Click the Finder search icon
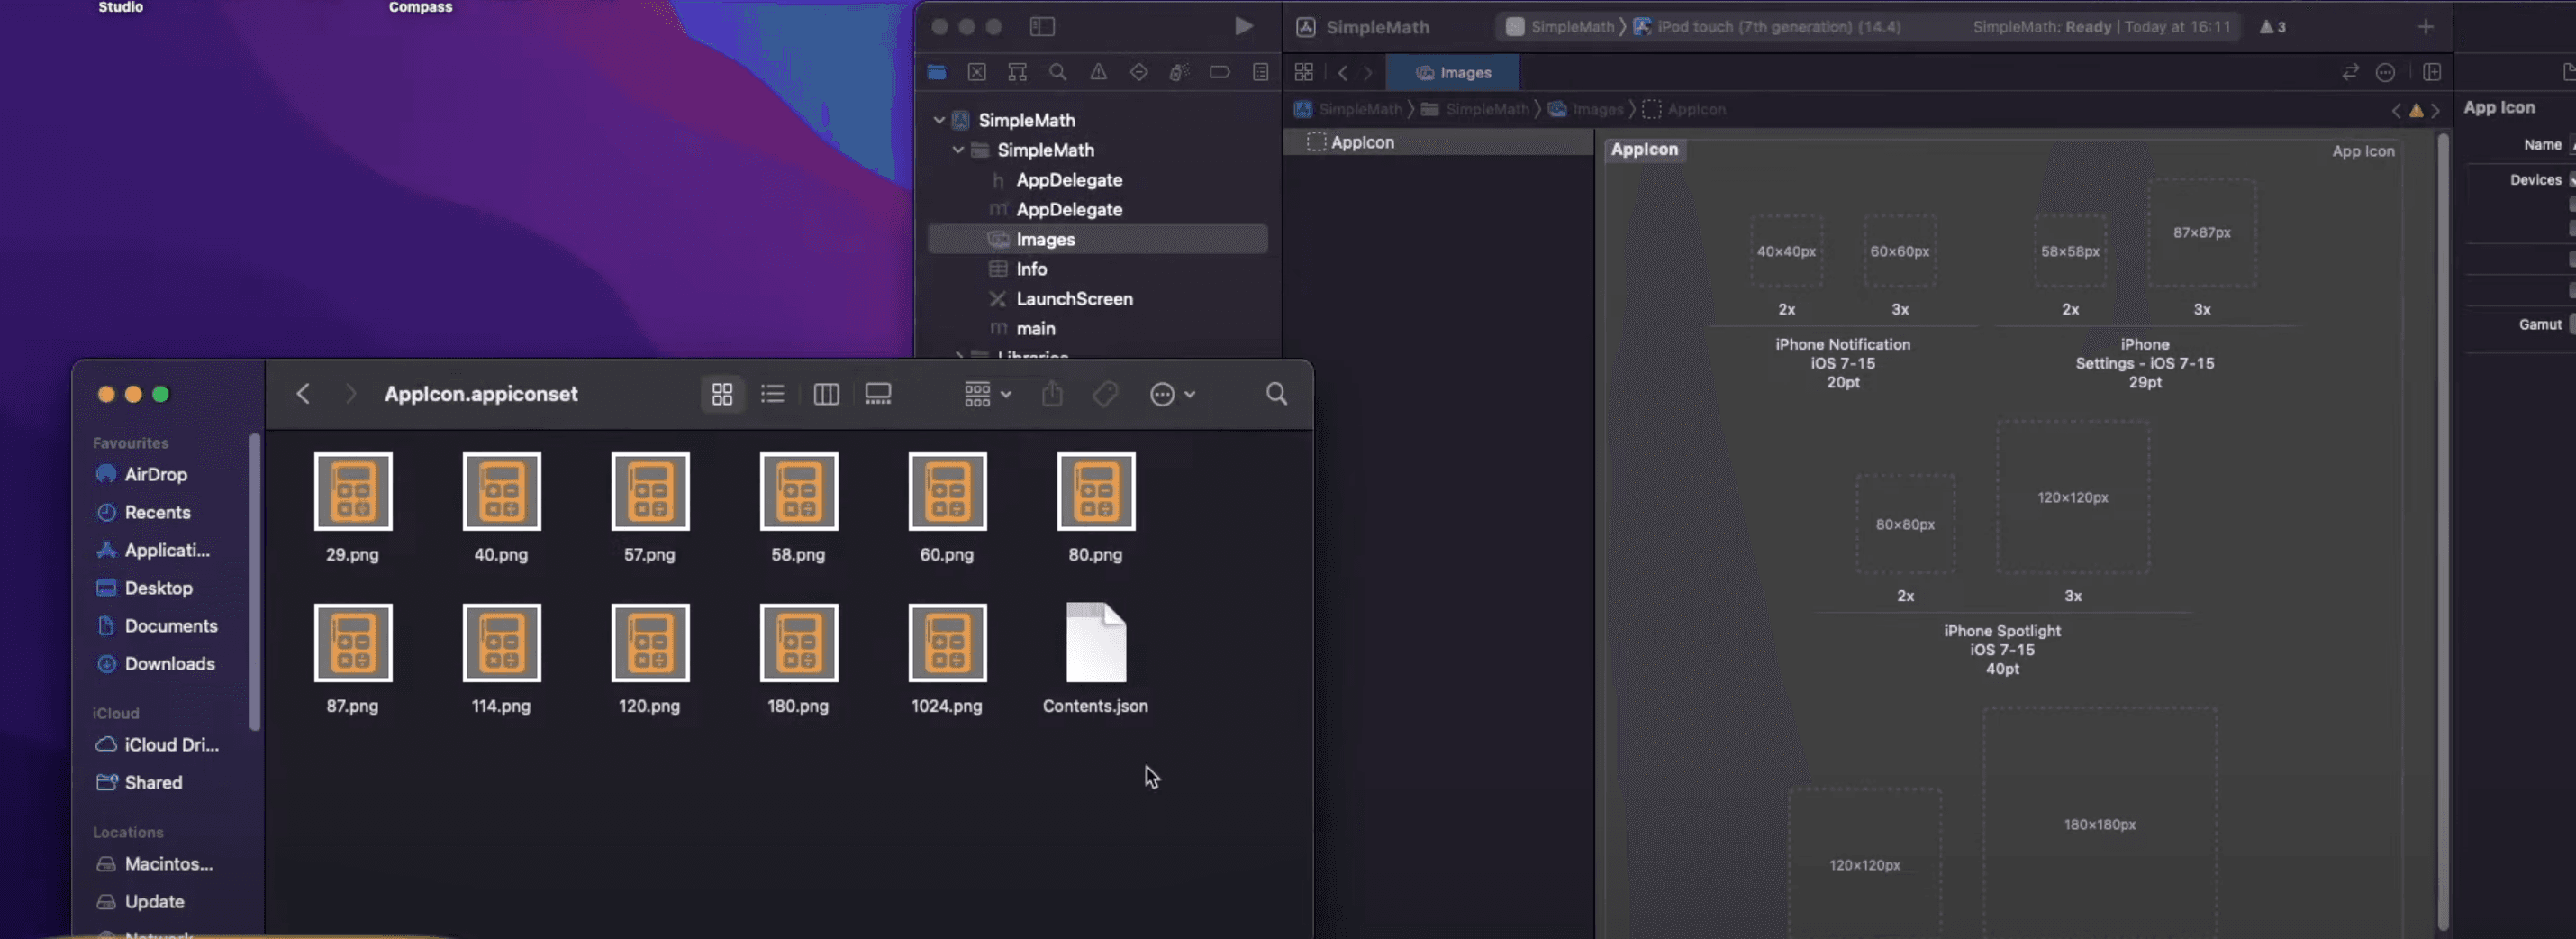Screen dimensions: 2576x939 pos(1276,394)
